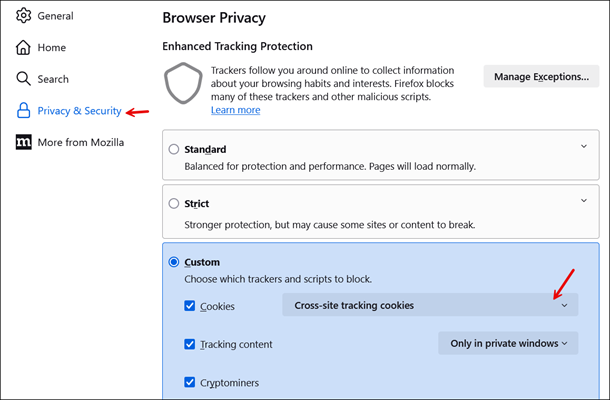This screenshot has height=400, width=610.
Task: Click the Tracking content label text
Action: tap(236, 344)
